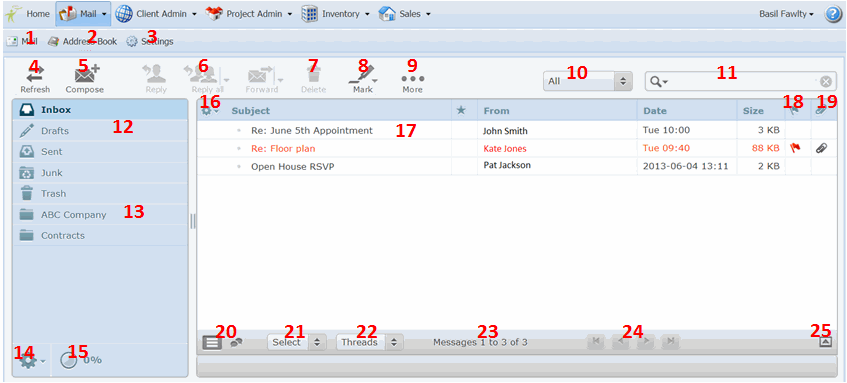The width and height of the screenshot is (847, 383).
Task: Compose a new message
Action: tap(85, 79)
